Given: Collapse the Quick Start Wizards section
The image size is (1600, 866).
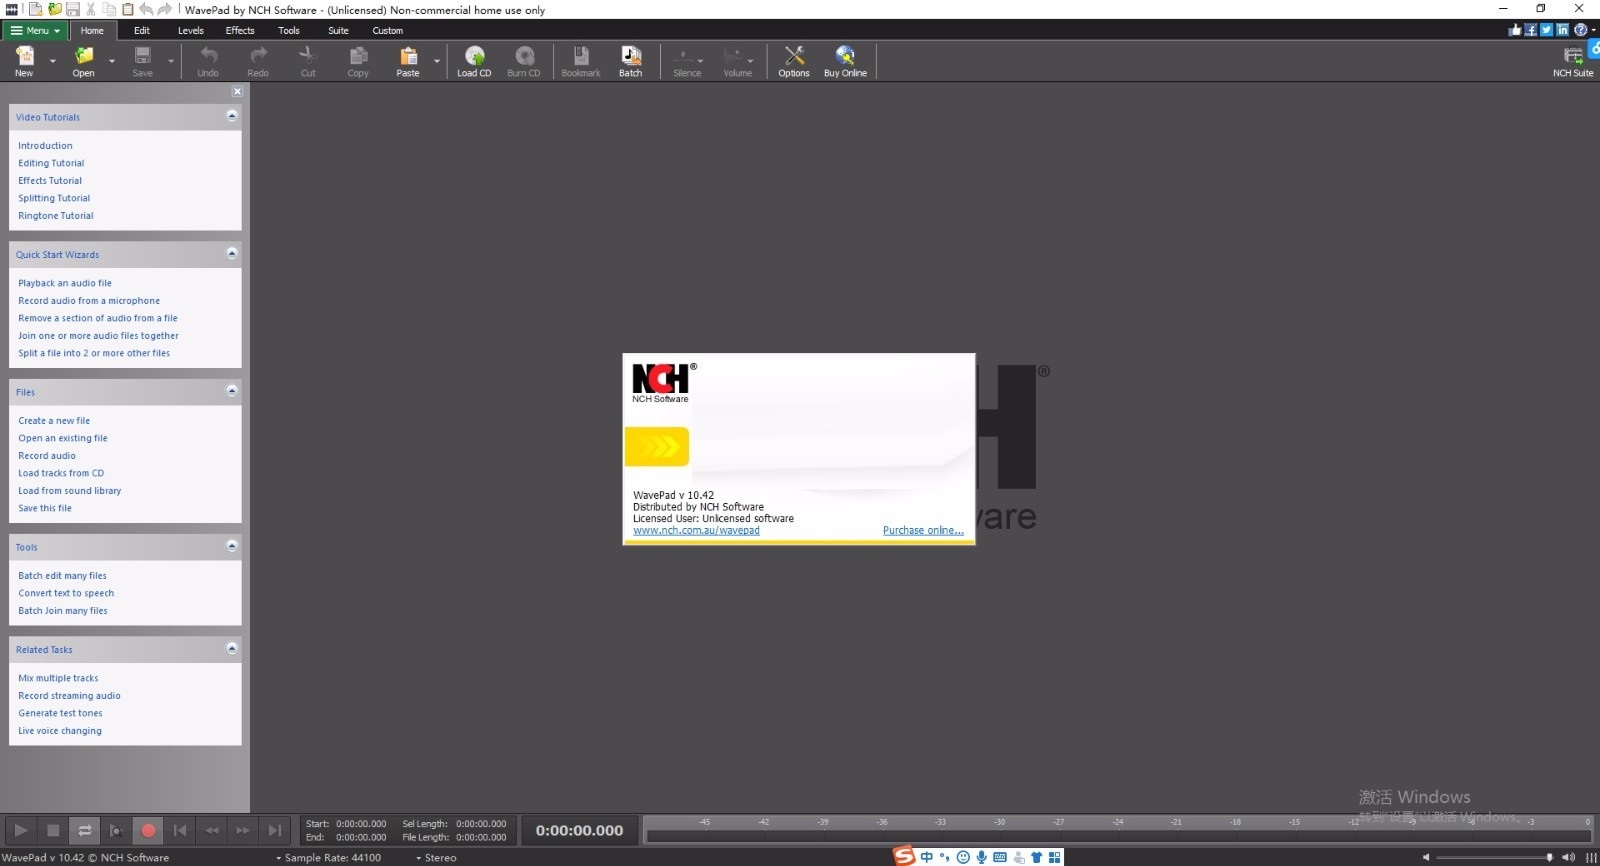Looking at the screenshot, I should tap(232, 254).
